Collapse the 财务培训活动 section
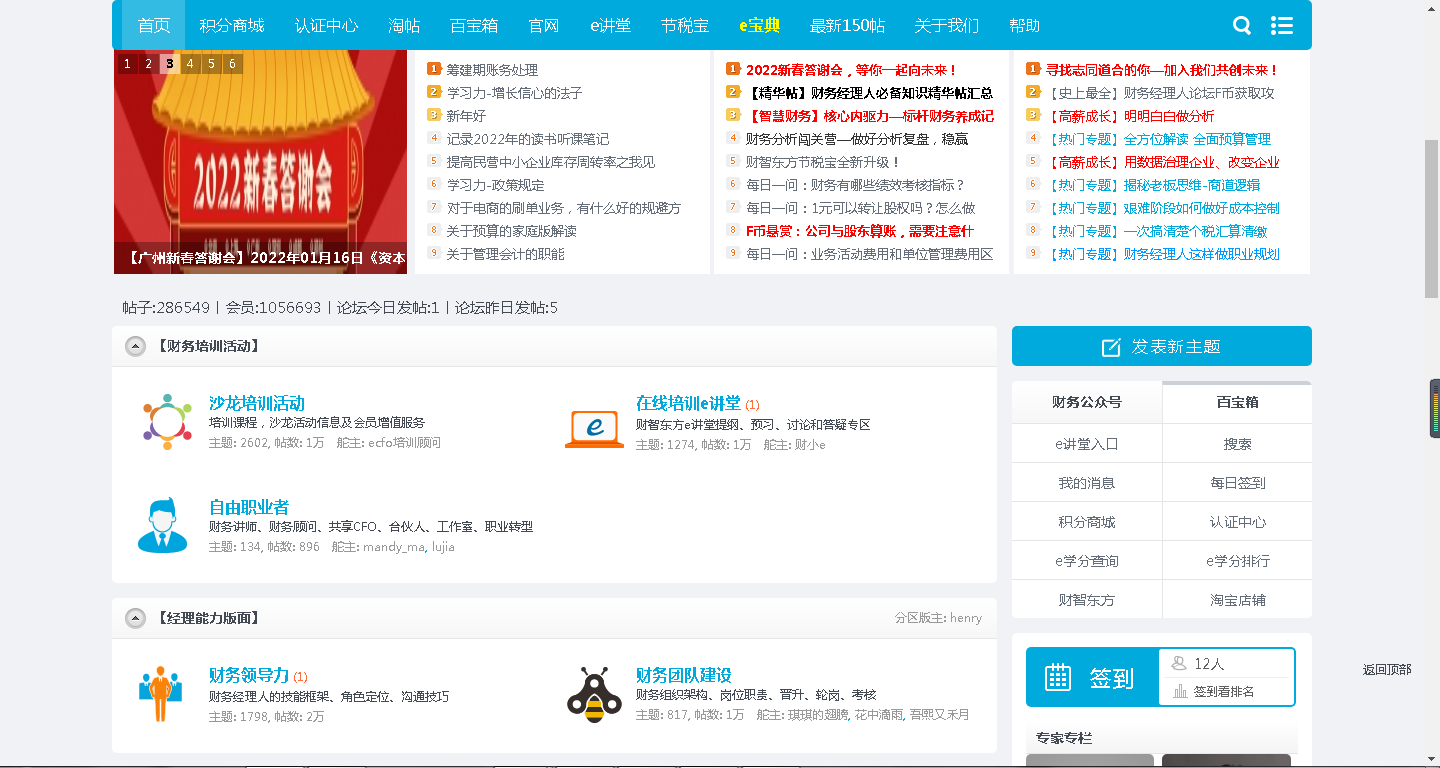1440x768 pixels. 135,346
